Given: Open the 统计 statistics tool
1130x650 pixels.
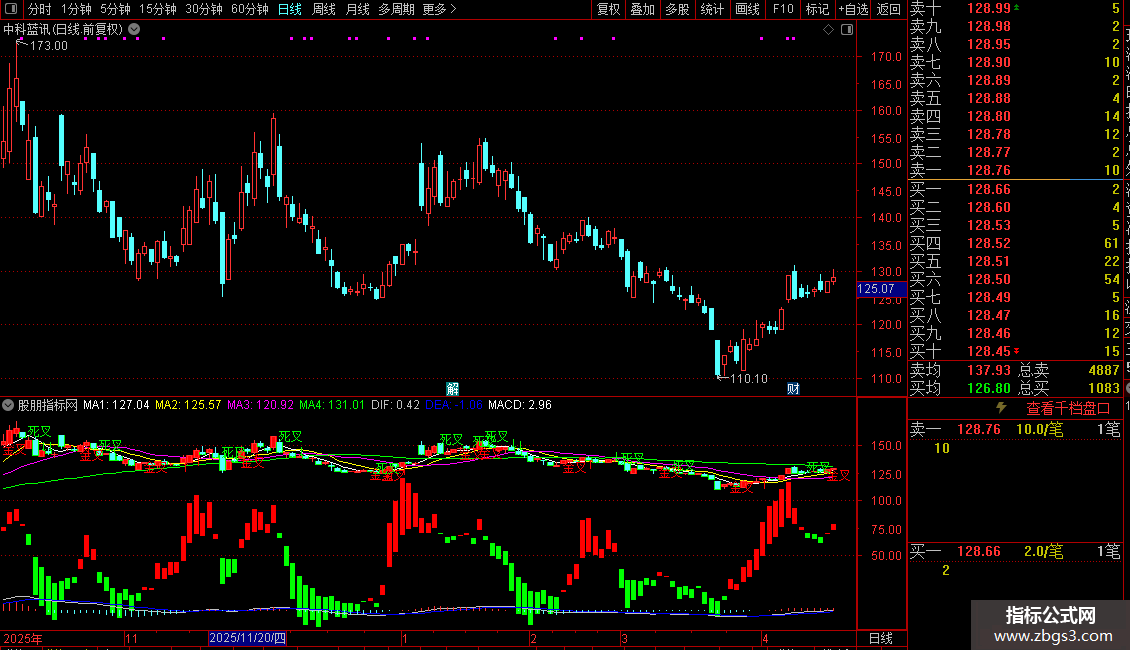Looking at the screenshot, I should [x=712, y=9].
